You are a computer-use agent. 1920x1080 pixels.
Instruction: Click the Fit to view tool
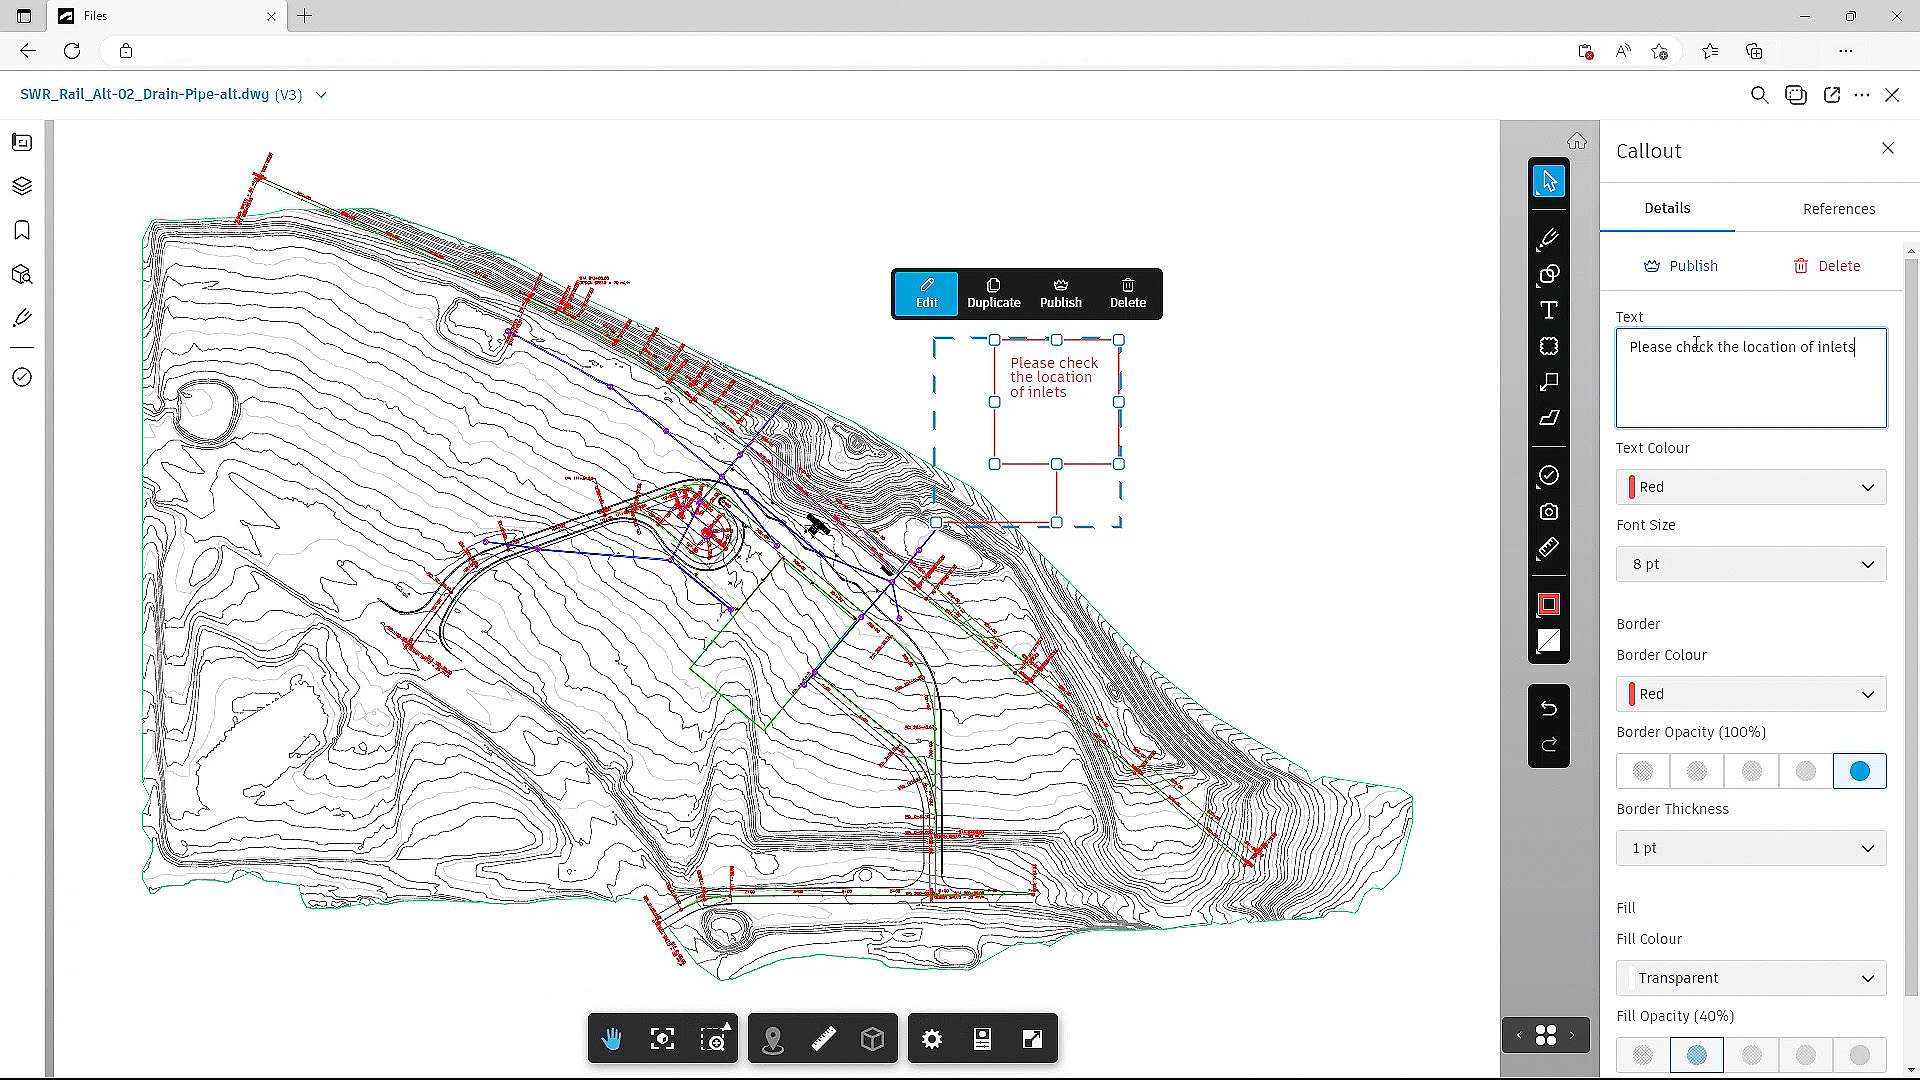coord(662,1039)
